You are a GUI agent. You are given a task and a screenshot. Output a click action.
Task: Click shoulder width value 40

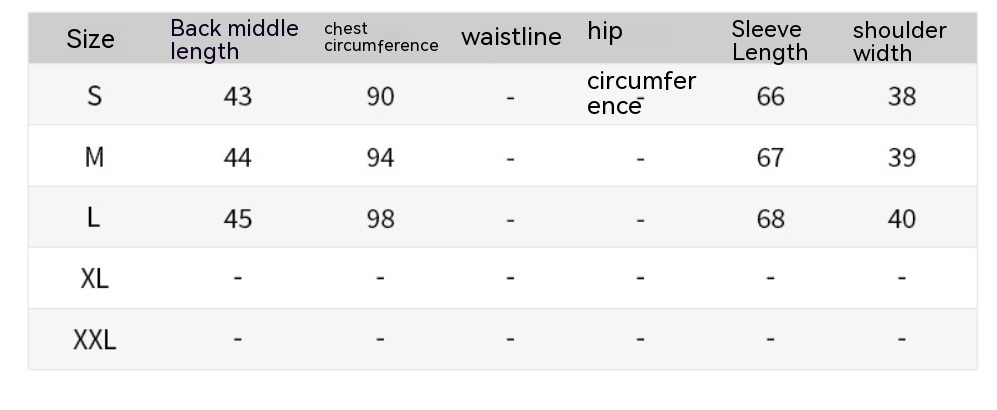(901, 218)
